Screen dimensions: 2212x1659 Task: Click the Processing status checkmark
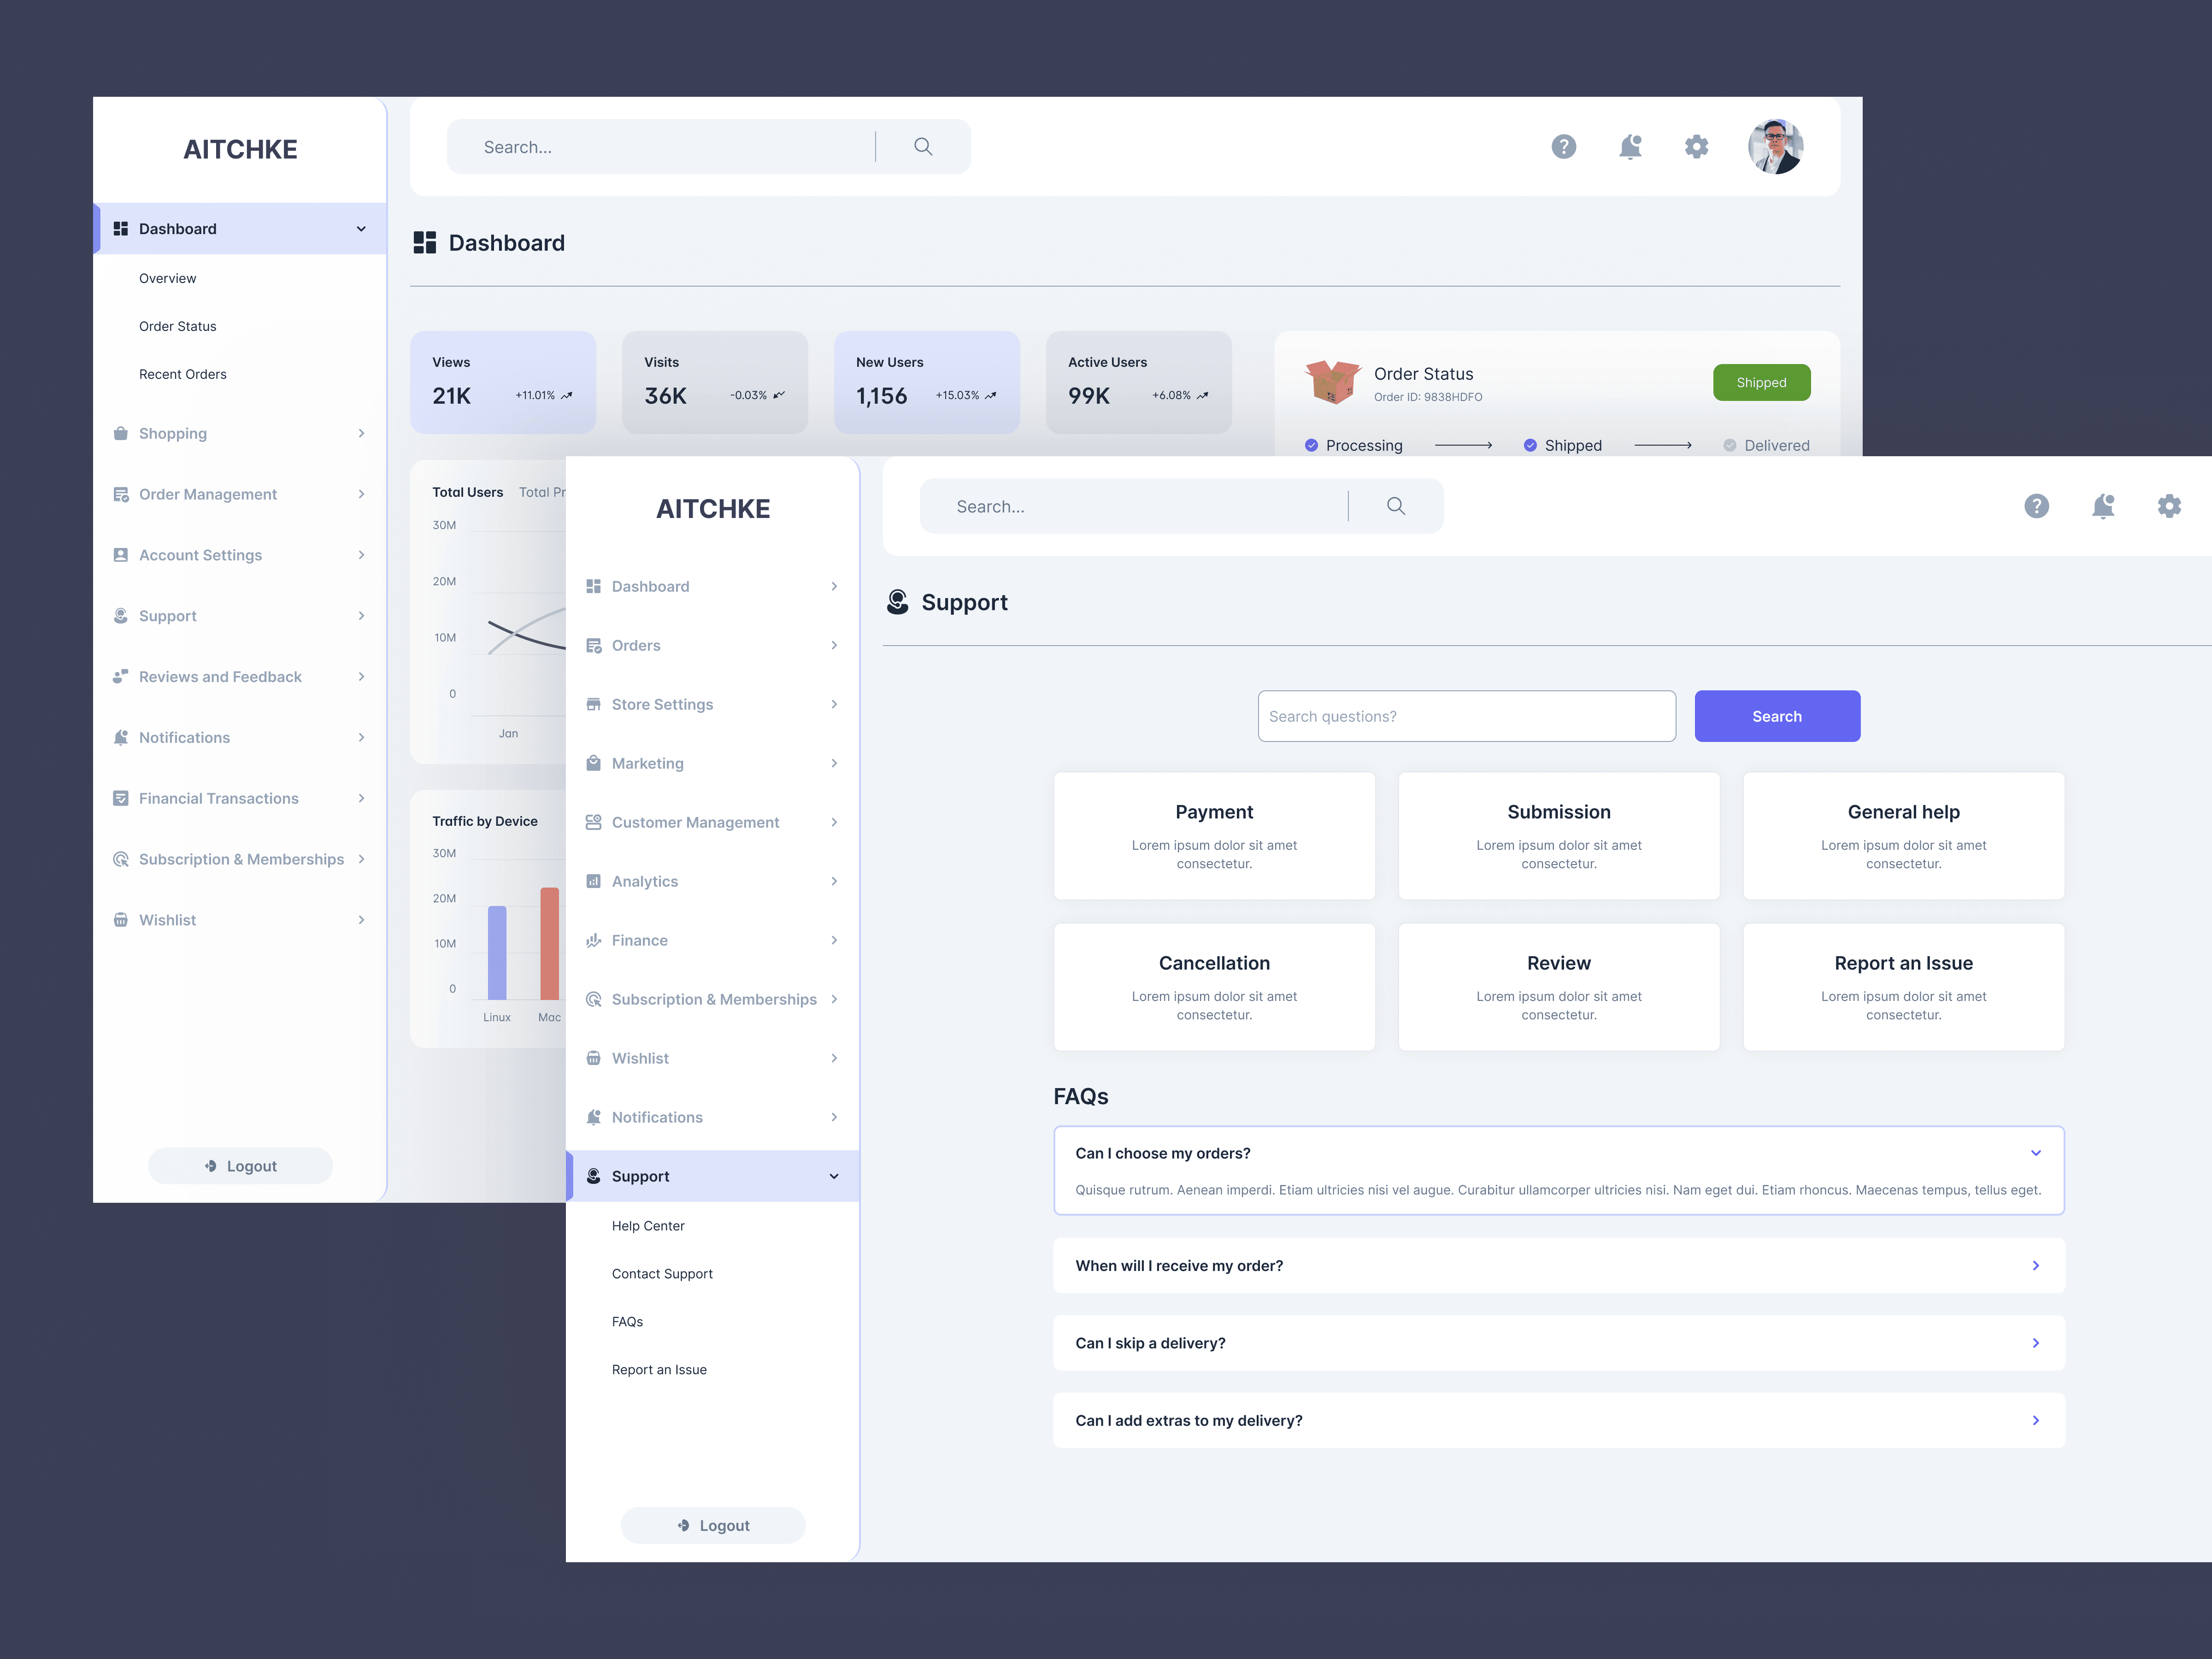1311,445
